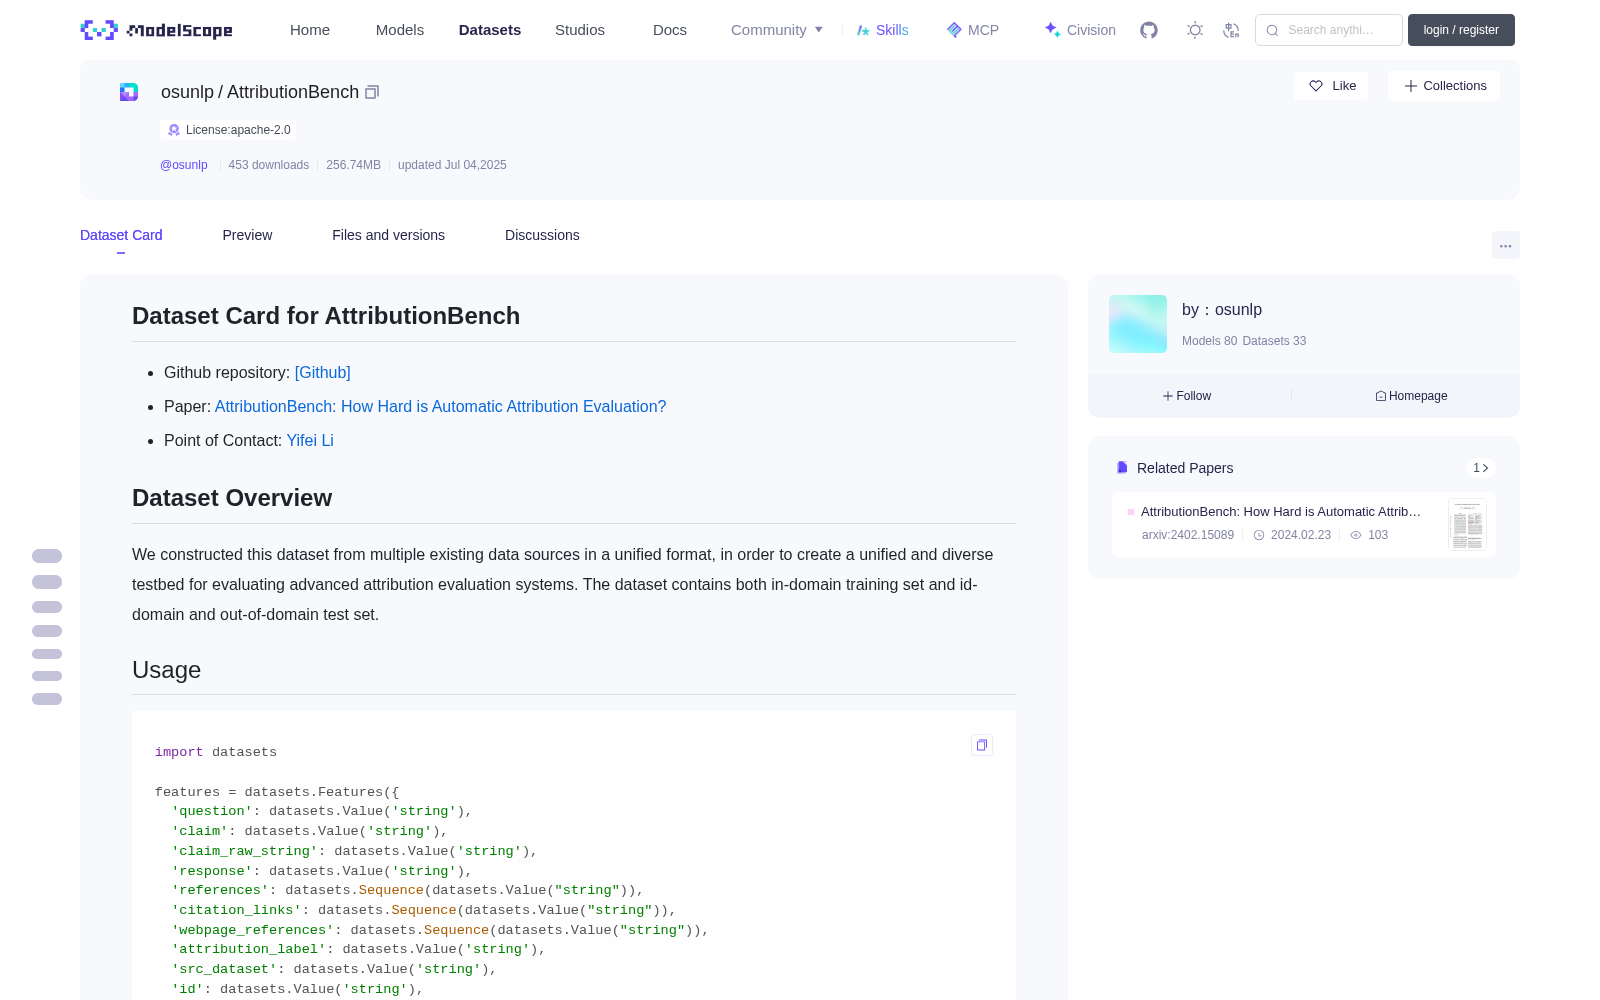Open the Discussions tab
Image resolution: width=1600 pixels, height=1000 pixels.
click(542, 235)
